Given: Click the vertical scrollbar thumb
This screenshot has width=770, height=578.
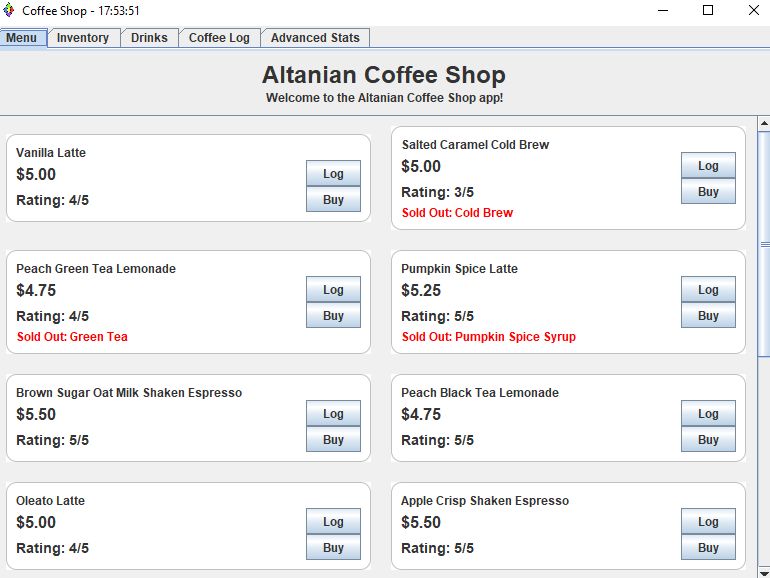Looking at the screenshot, I should click(764, 244).
